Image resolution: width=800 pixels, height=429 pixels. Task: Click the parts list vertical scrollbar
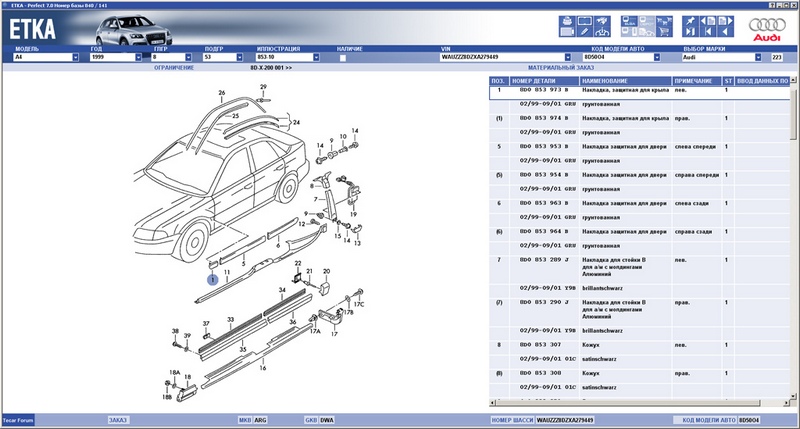793,238
